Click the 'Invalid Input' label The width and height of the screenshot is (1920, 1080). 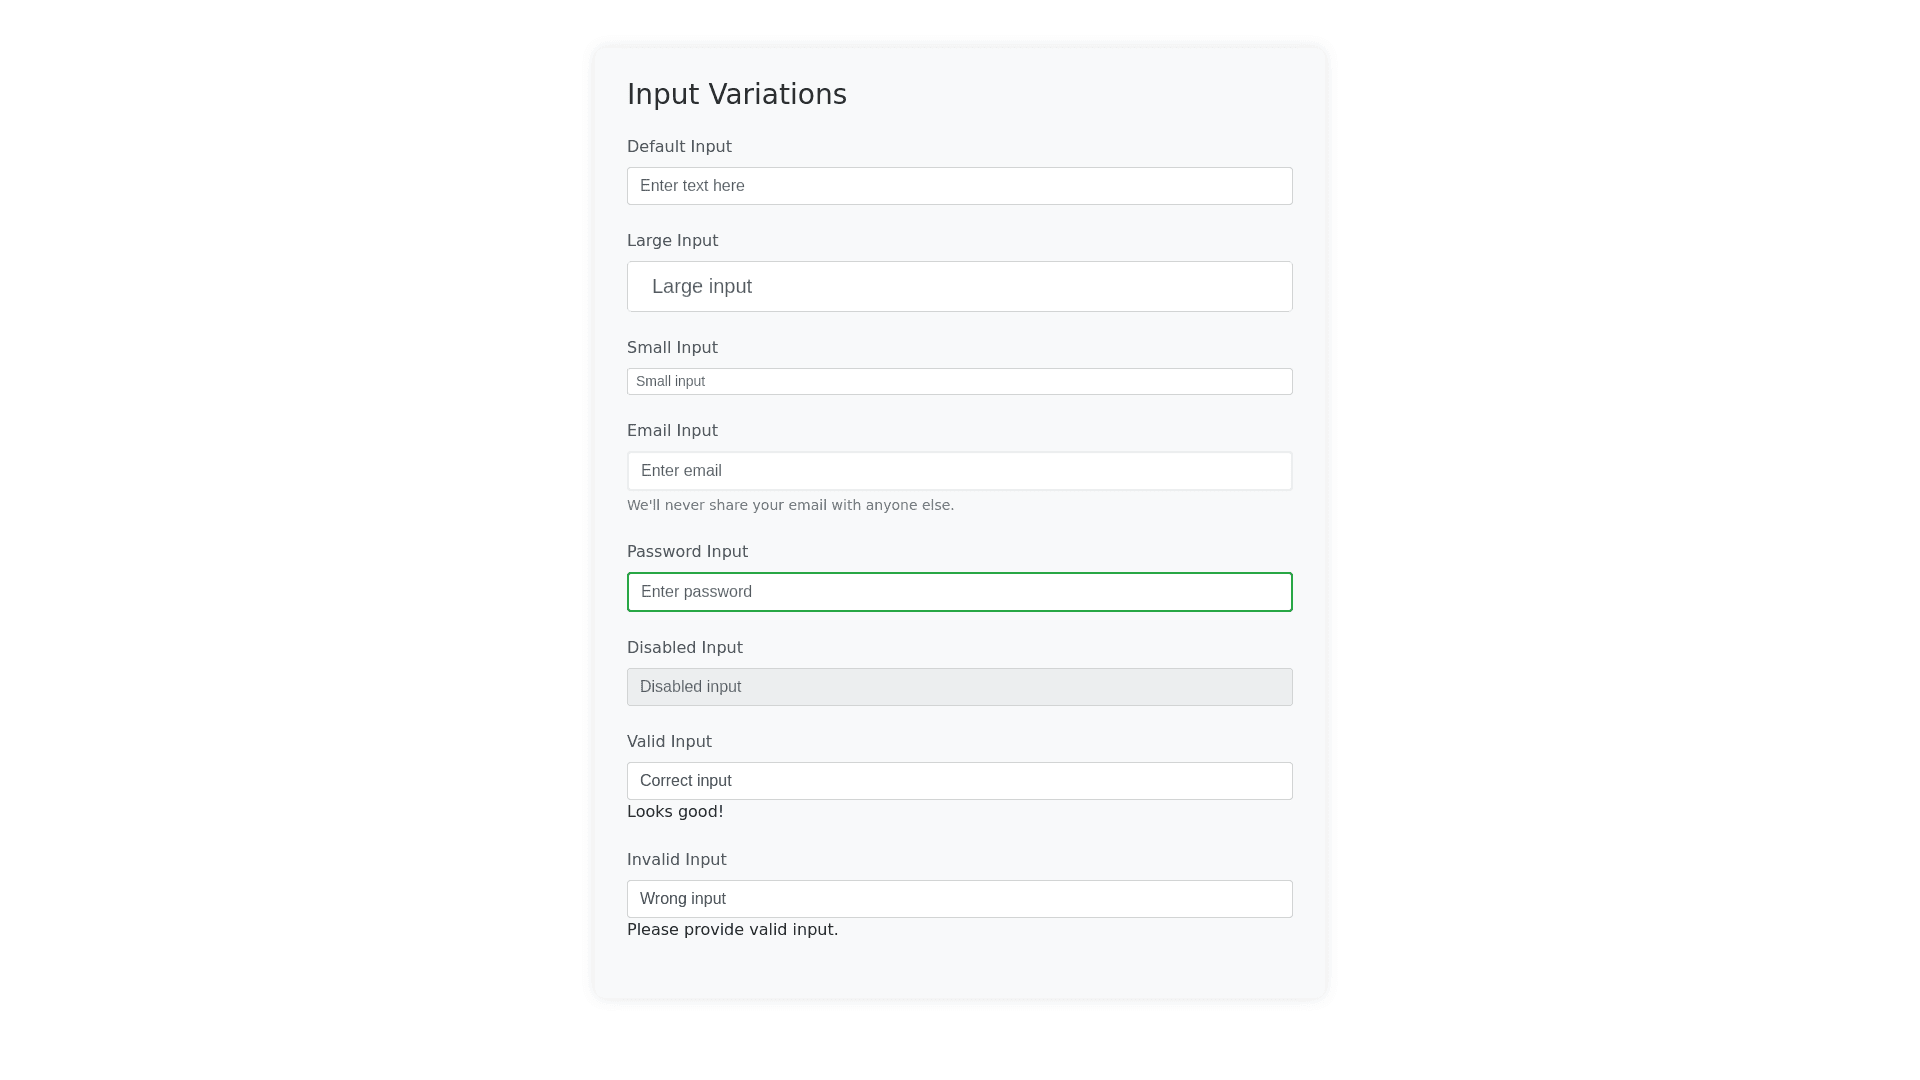click(x=676, y=860)
